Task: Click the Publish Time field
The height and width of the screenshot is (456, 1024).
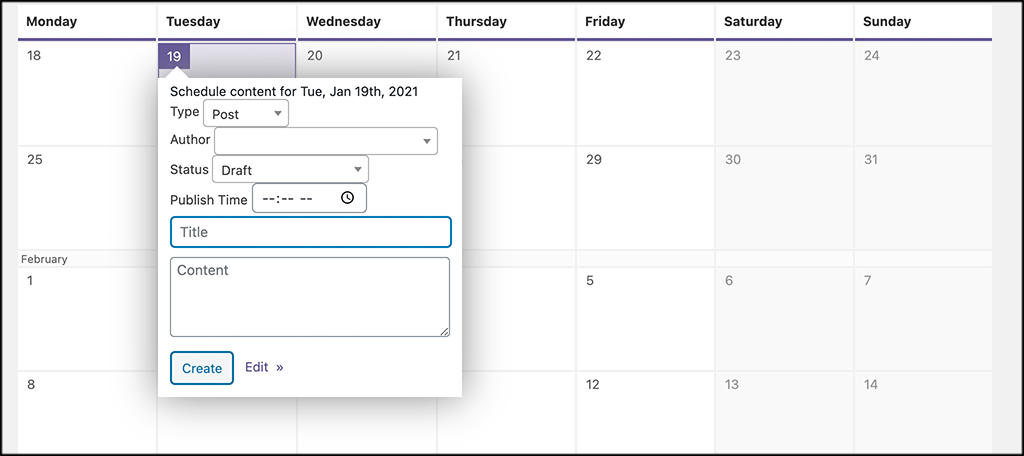Action: click(x=300, y=198)
